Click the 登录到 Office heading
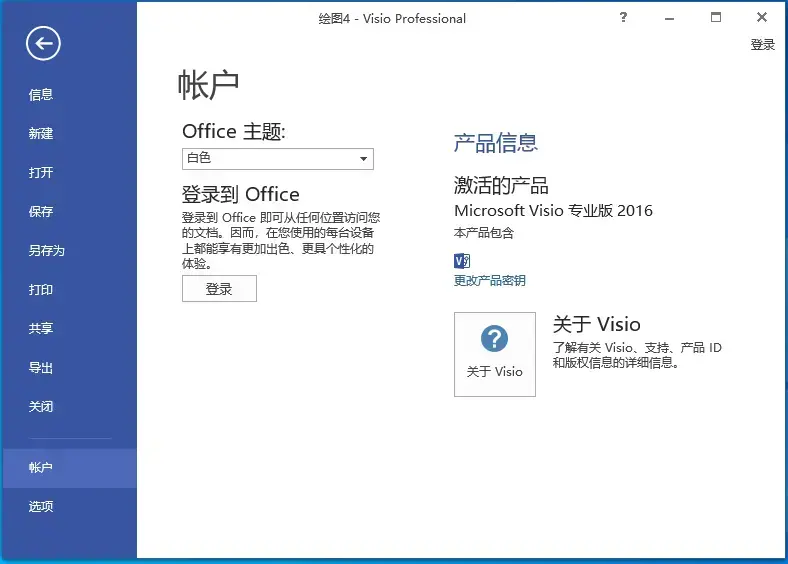Viewport: 788px width, 564px height. pos(241,194)
